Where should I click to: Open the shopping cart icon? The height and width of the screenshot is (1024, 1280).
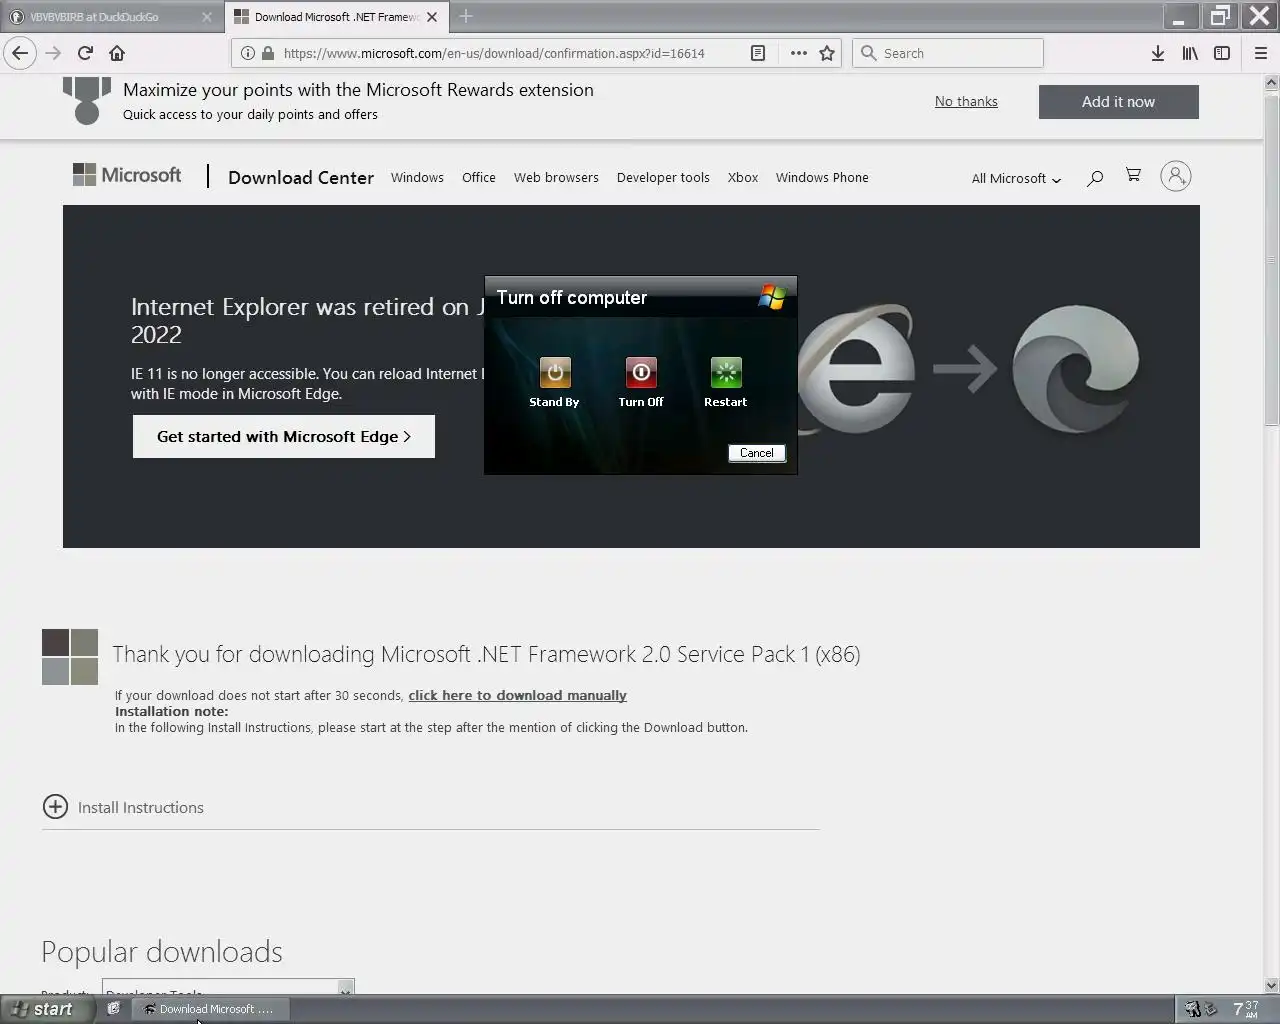point(1133,175)
